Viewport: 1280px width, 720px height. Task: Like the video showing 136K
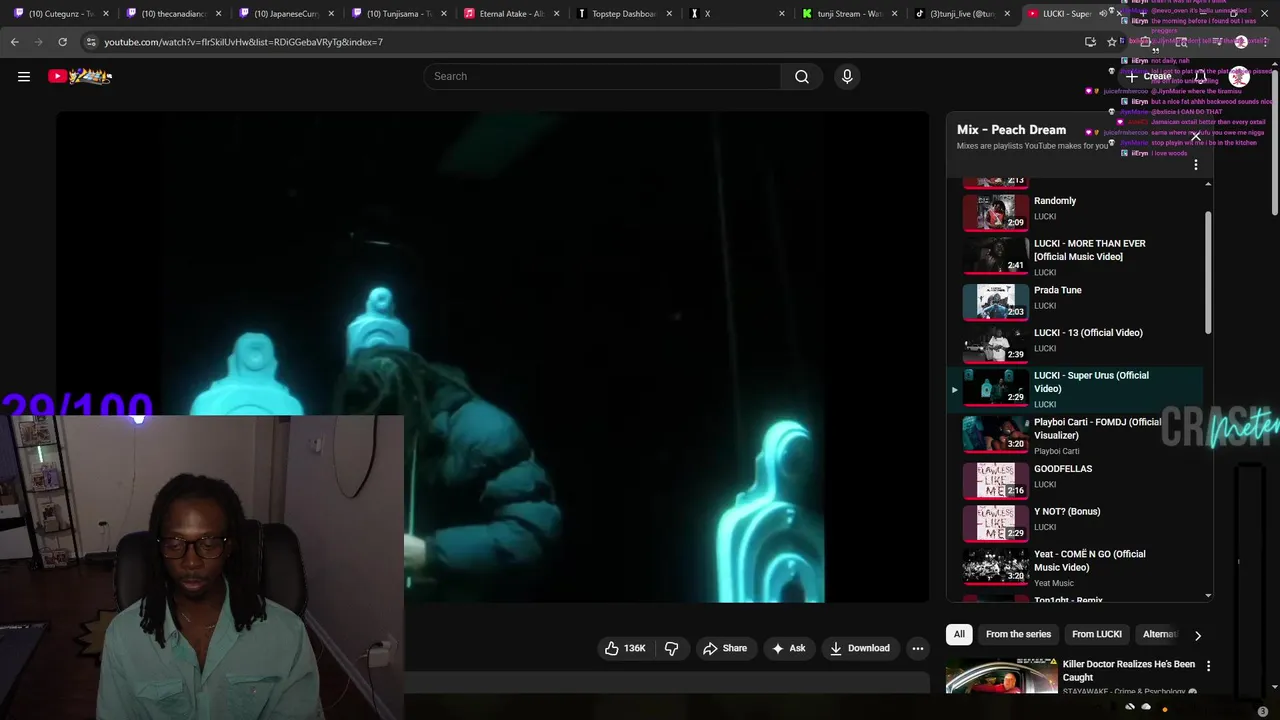(625, 648)
